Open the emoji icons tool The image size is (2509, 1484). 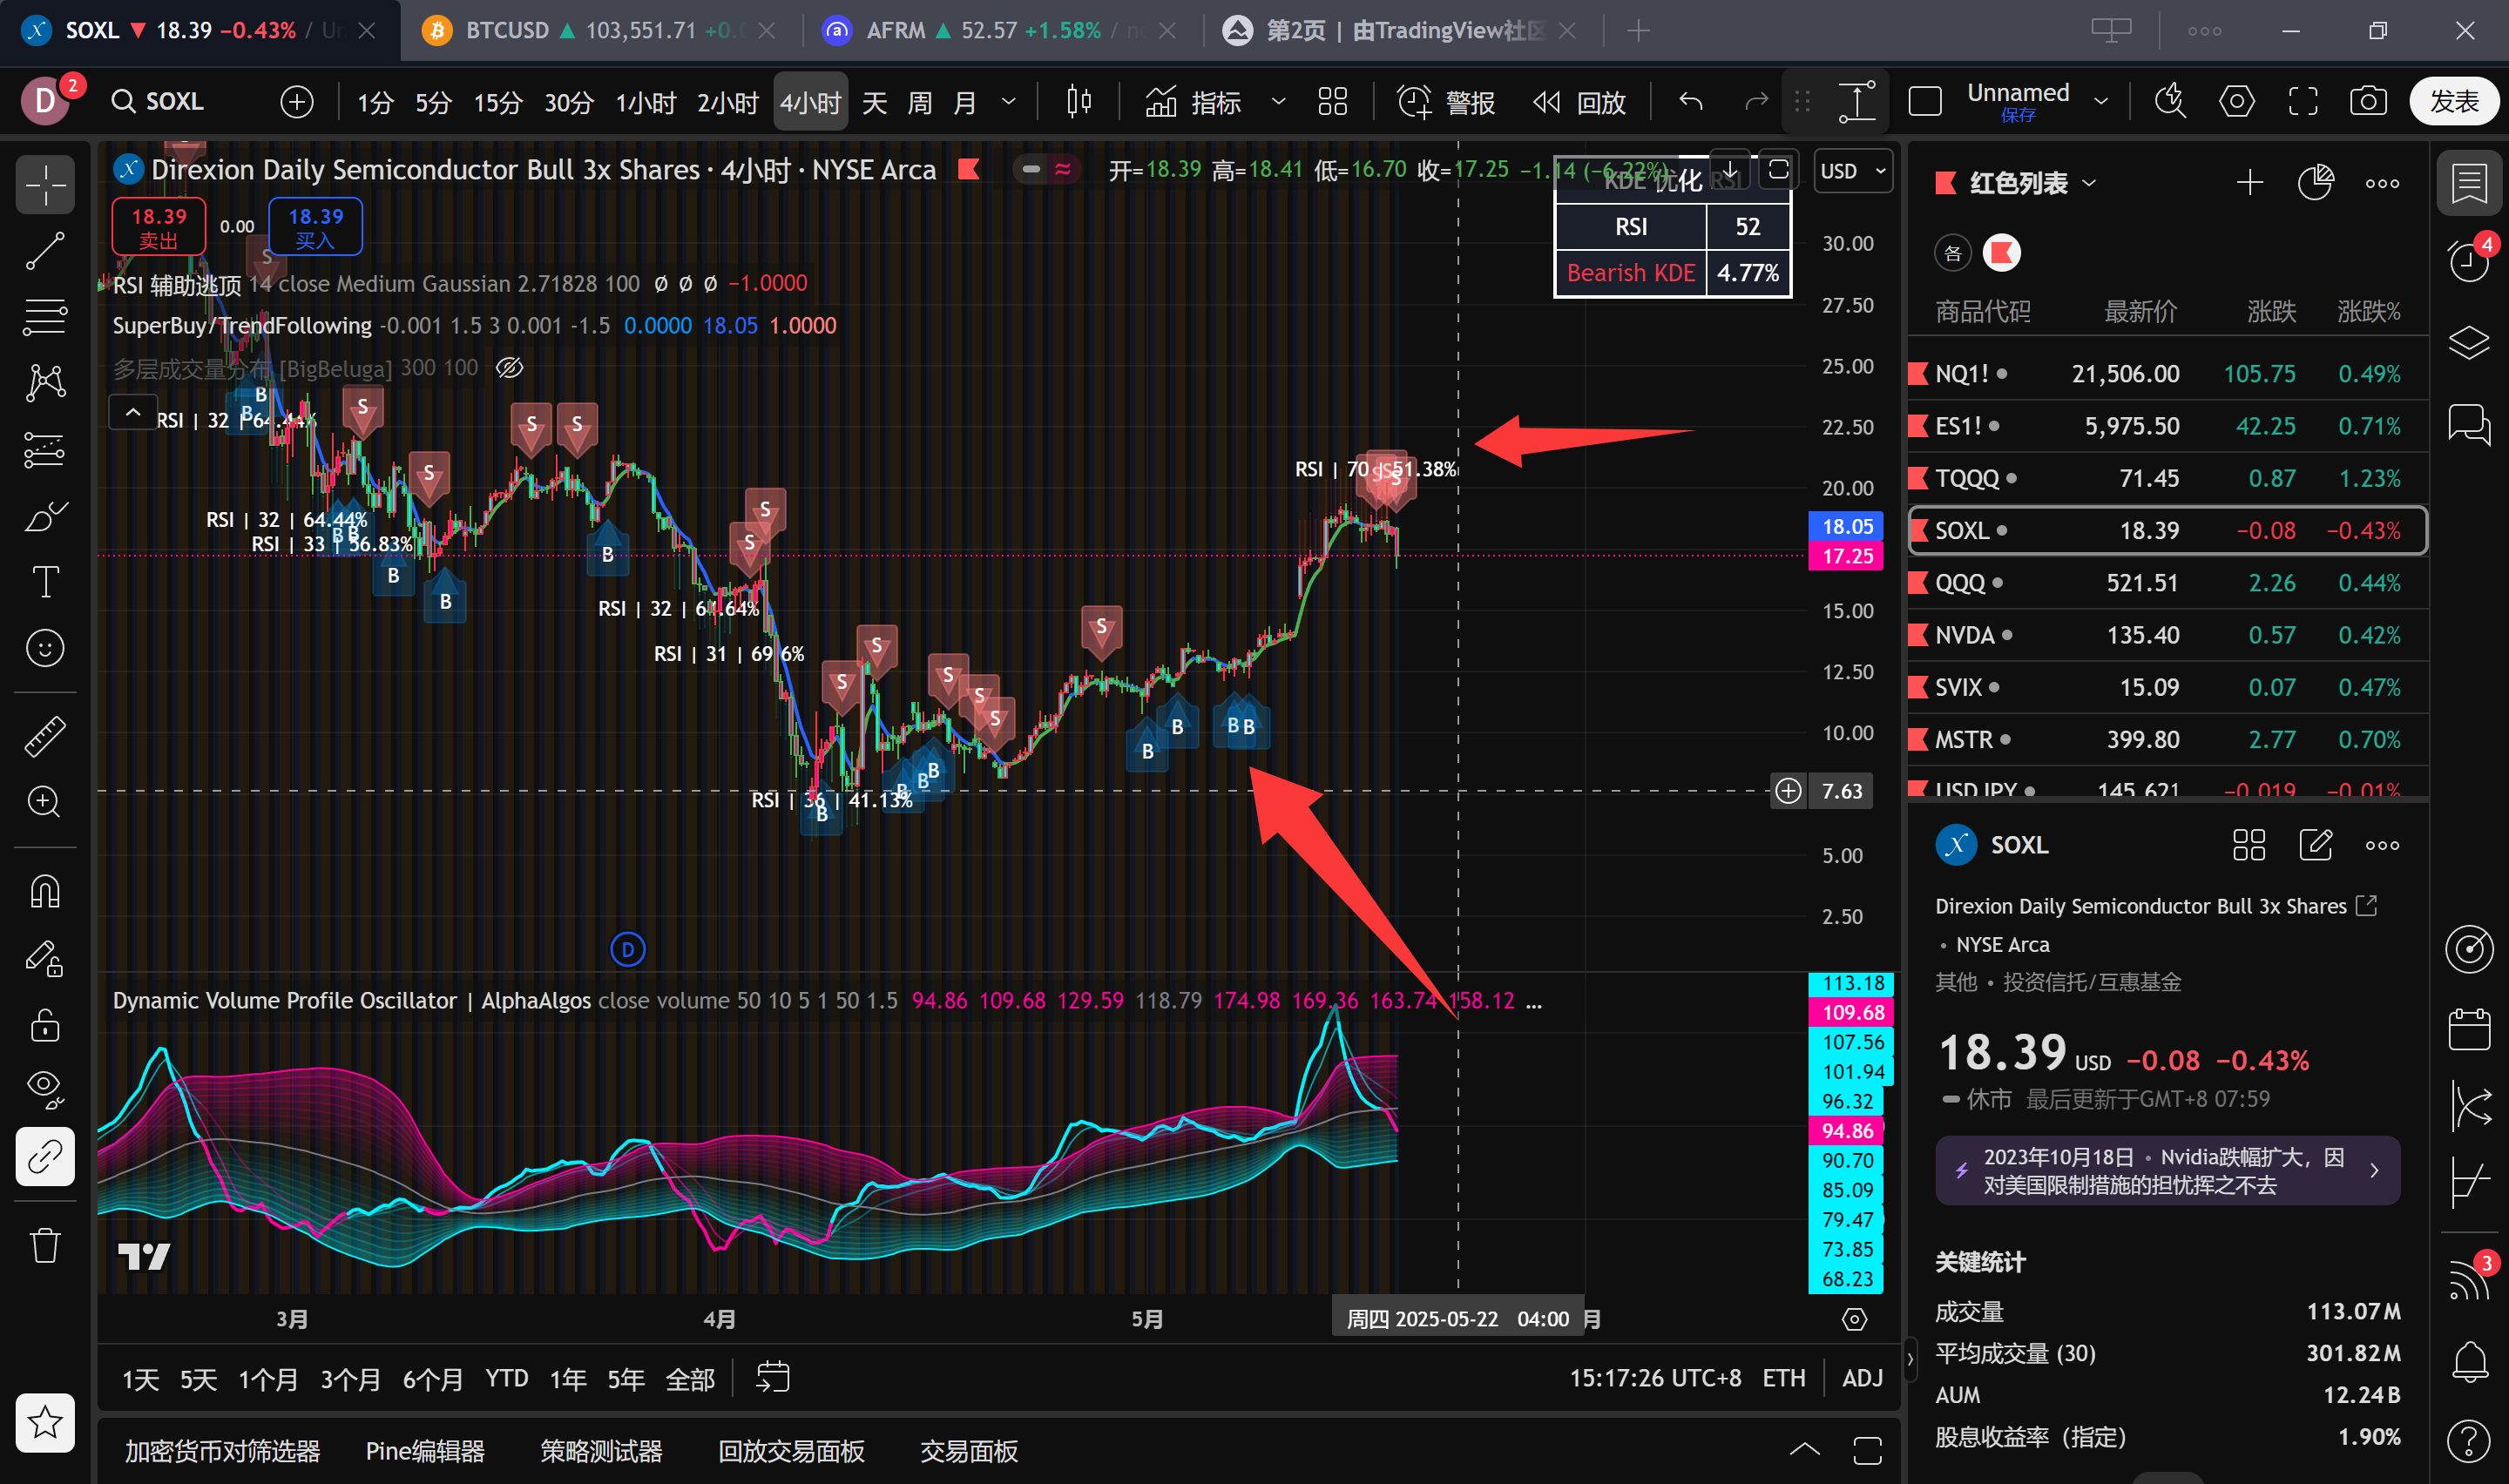pyautogui.click(x=45, y=648)
